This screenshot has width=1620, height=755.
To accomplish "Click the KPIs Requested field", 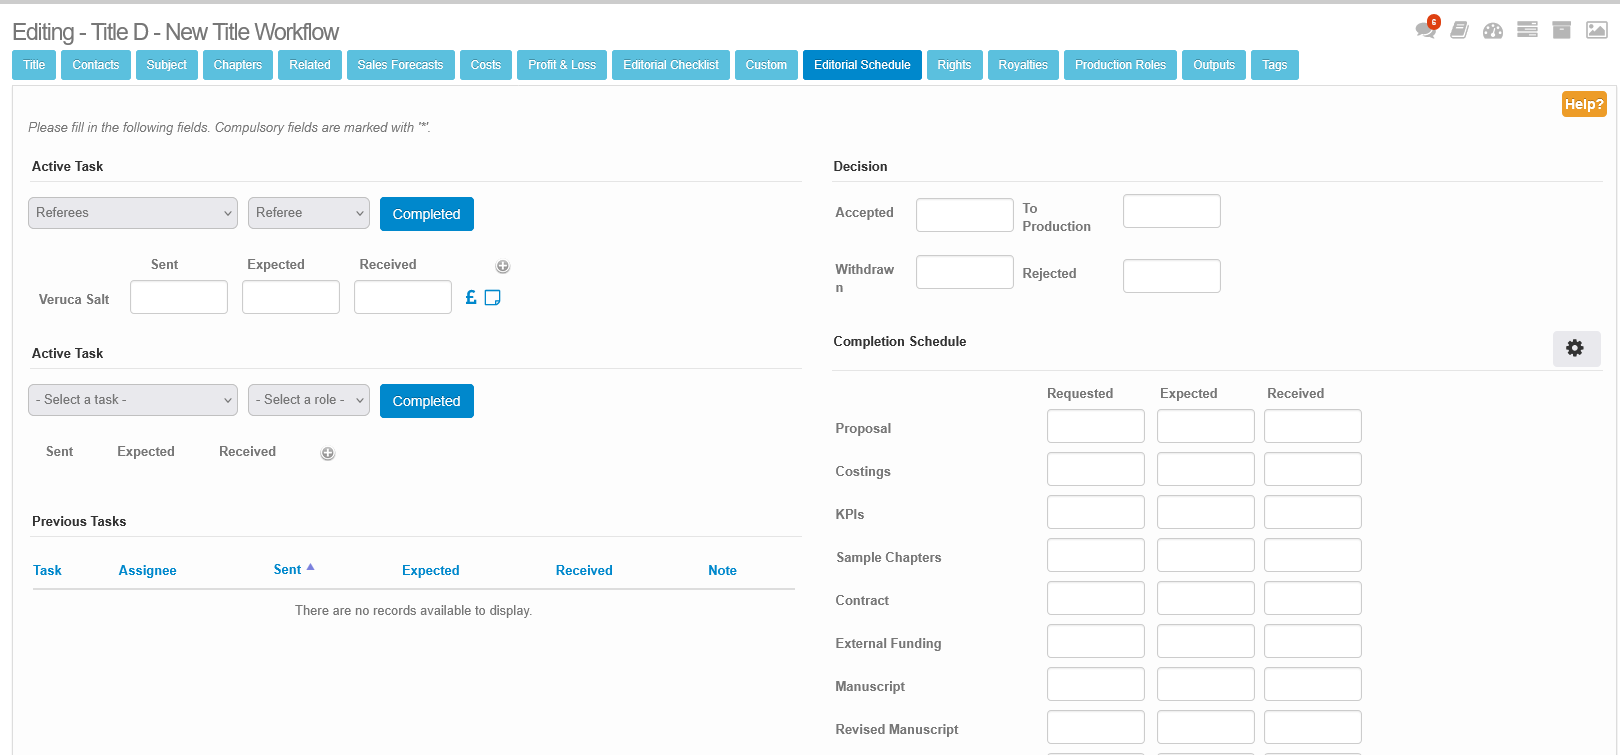I will [1096, 512].
